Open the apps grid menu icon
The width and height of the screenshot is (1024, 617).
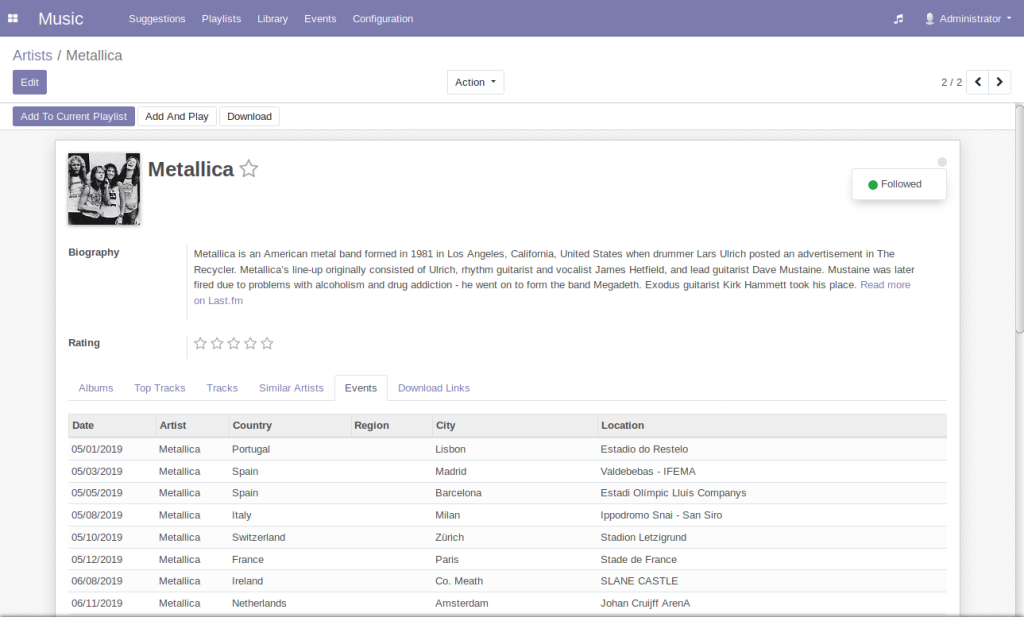click(13, 18)
